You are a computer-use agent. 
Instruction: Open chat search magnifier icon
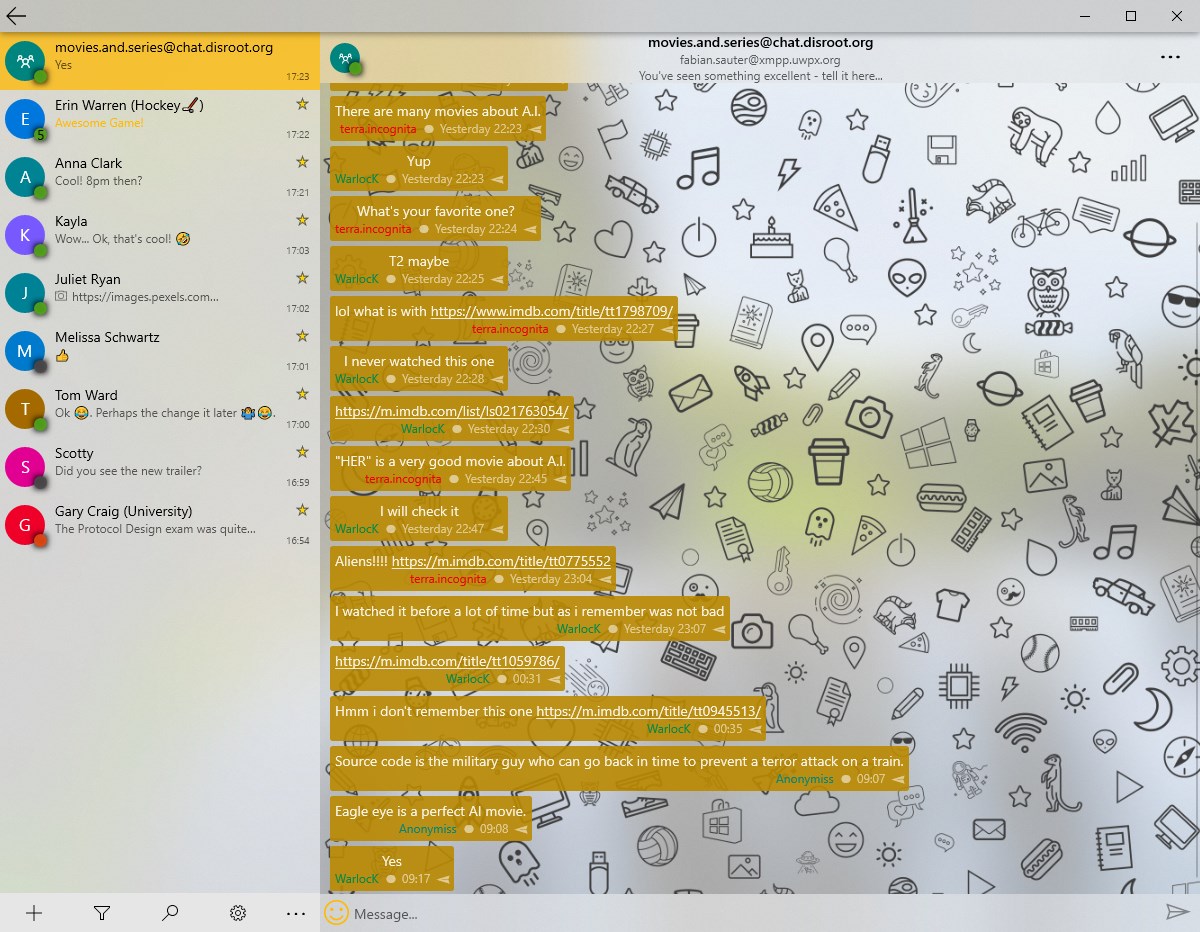[170, 912]
